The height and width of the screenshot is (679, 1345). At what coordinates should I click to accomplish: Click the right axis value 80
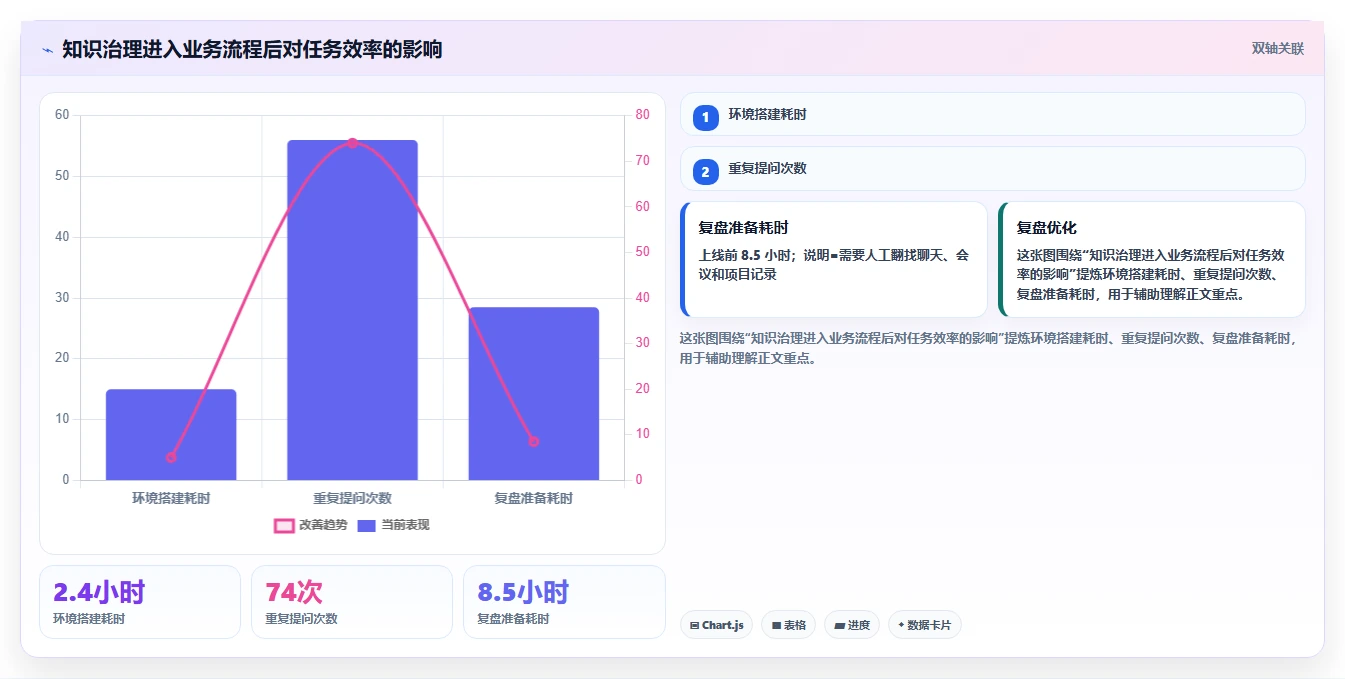pyautogui.click(x=642, y=115)
